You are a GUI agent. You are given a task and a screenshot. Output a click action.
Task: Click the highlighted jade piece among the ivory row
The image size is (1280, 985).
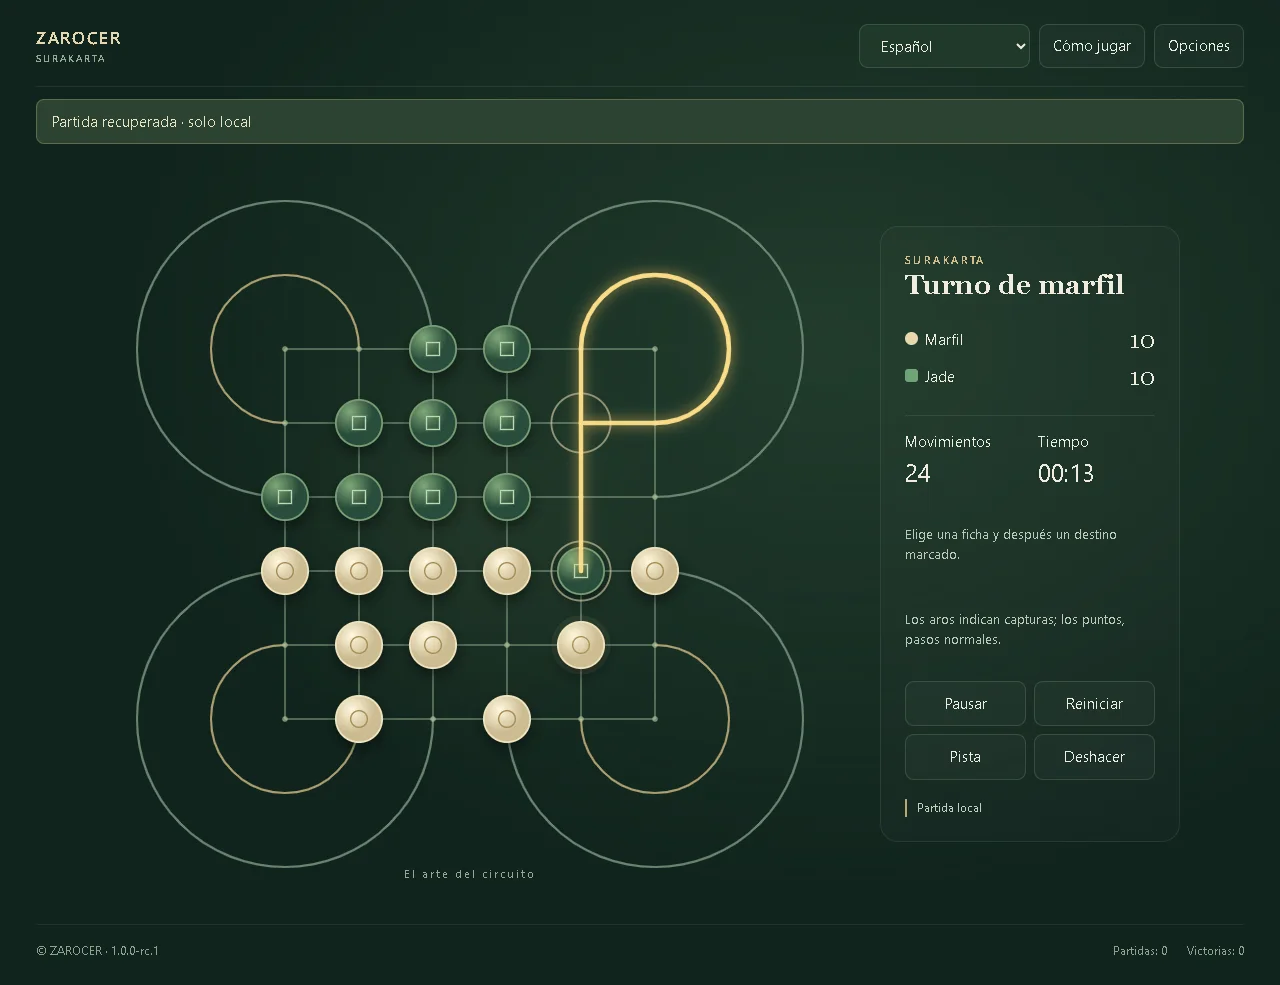coord(581,571)
